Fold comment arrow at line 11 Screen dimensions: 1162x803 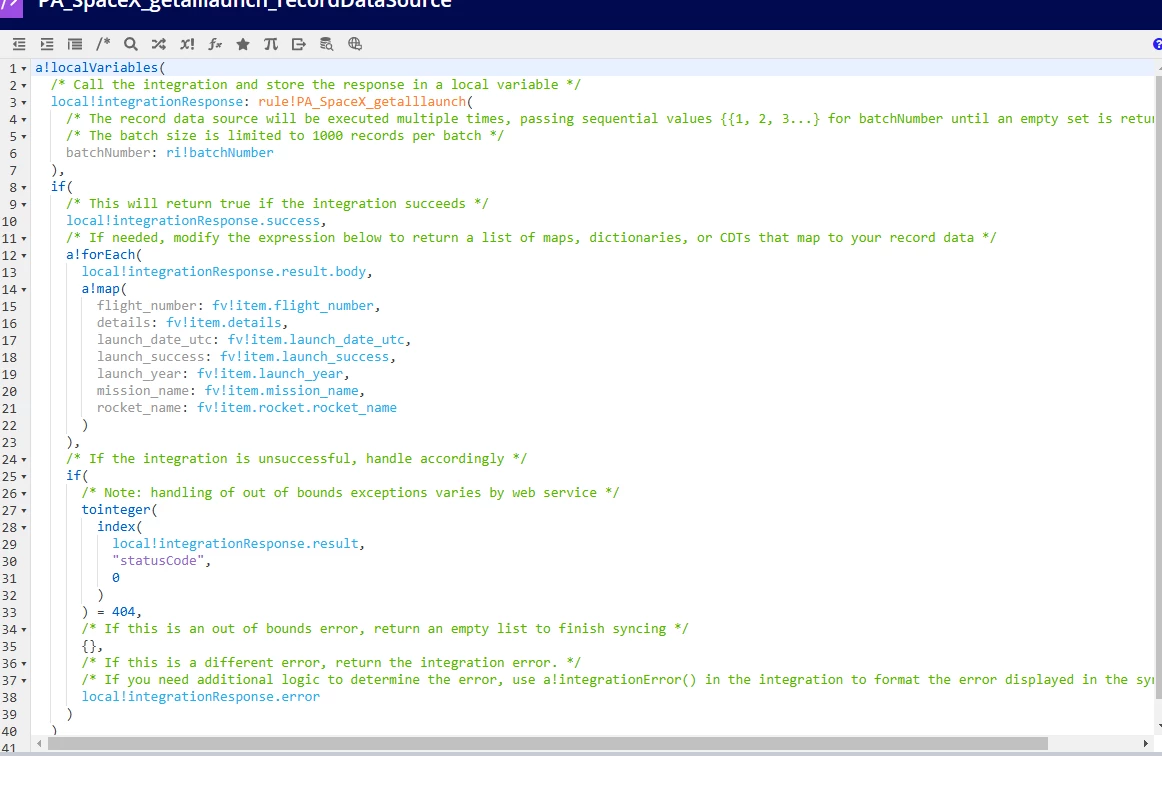24,239
